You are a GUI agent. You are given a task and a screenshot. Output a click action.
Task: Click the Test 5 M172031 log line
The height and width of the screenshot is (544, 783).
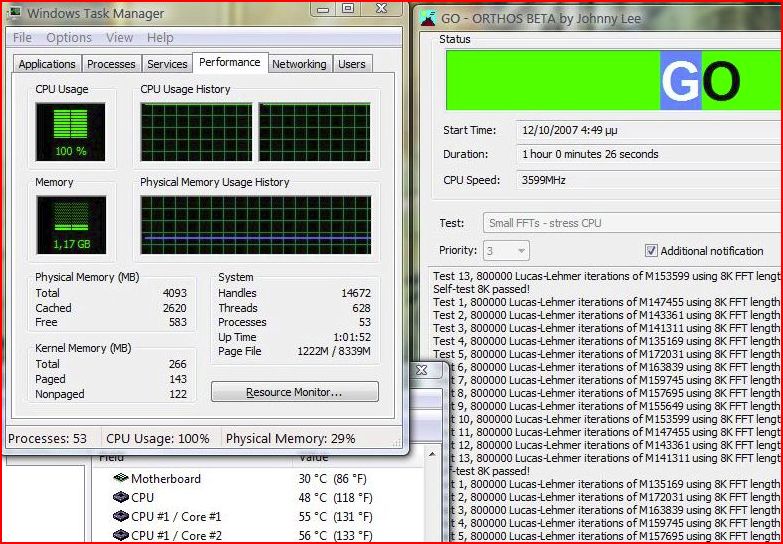606,354
